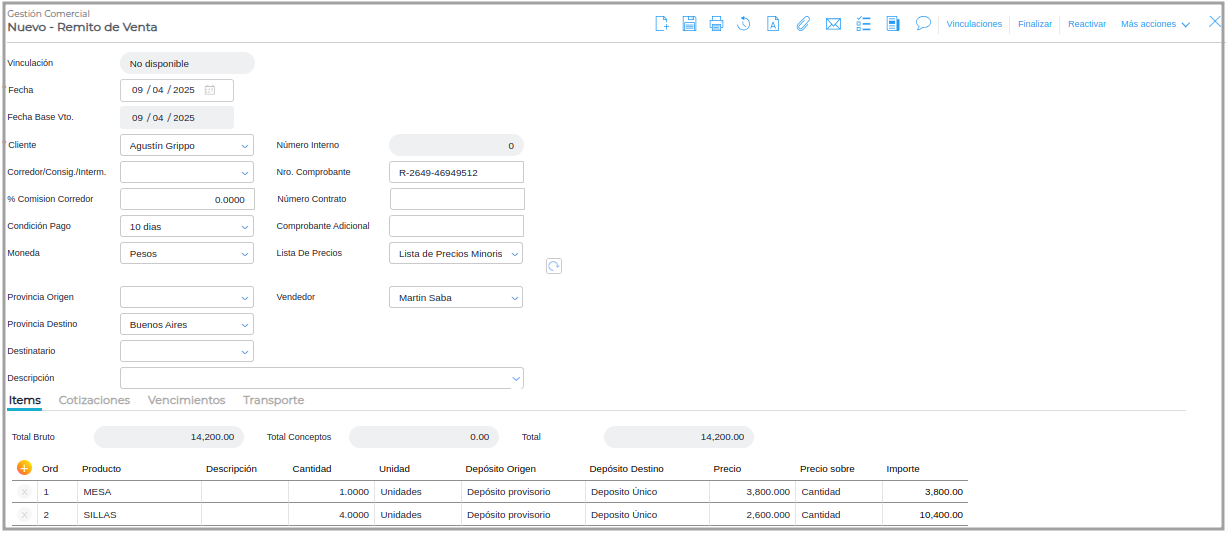Switch to the Cotizaciones tab
The image size is (1228, 534).
pyautogui.click(x=94, y=400)
